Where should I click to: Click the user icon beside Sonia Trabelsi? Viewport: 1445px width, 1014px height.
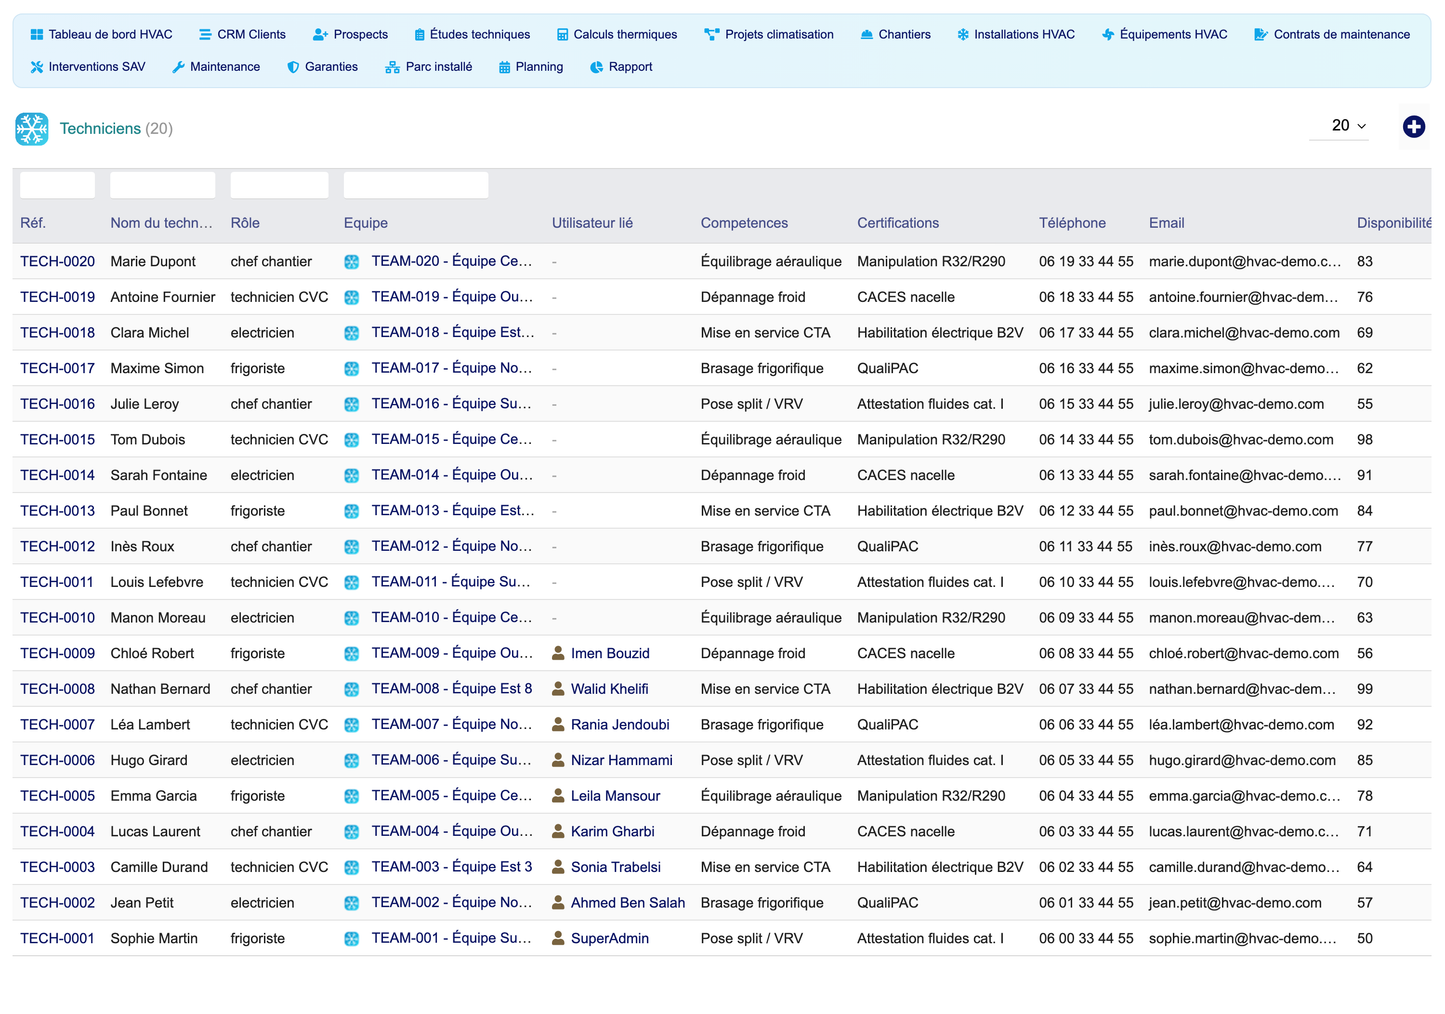pyautogui.click(x=558, y=867)
